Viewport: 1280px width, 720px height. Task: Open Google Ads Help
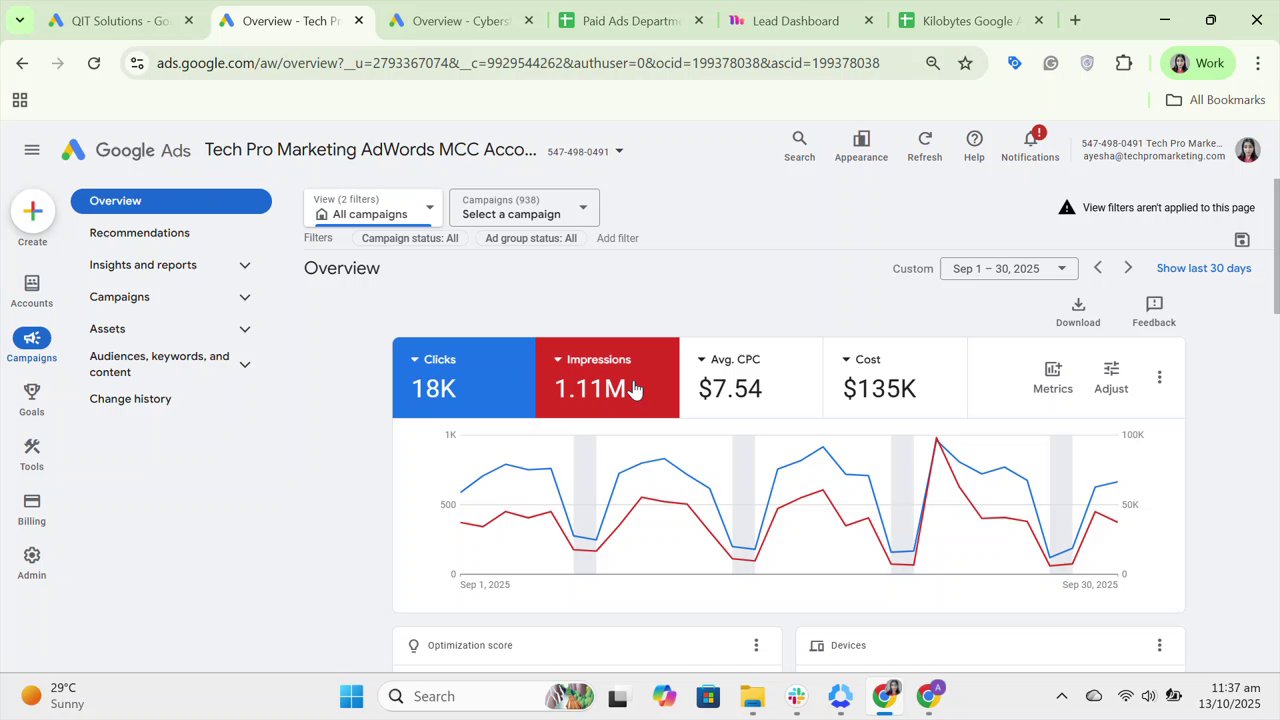pyautogui.click(x=974, y=146)
